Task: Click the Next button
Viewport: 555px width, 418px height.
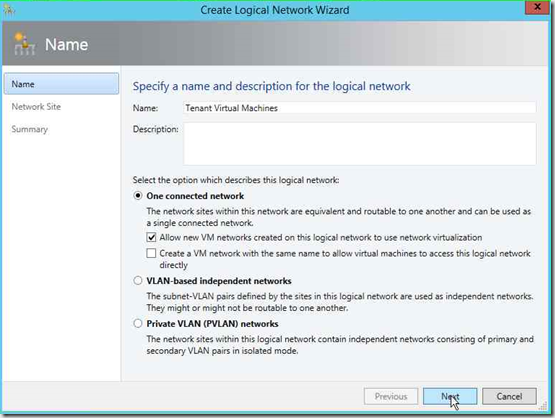Action: click(x=450, y=396)
